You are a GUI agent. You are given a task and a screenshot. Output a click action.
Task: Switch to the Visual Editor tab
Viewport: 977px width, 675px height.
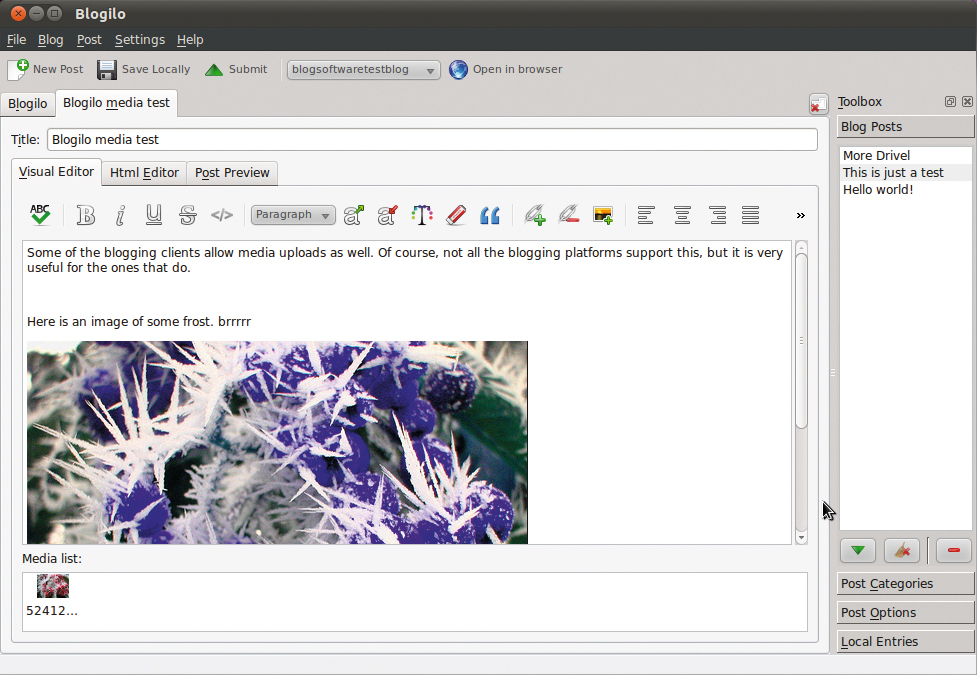56,172
